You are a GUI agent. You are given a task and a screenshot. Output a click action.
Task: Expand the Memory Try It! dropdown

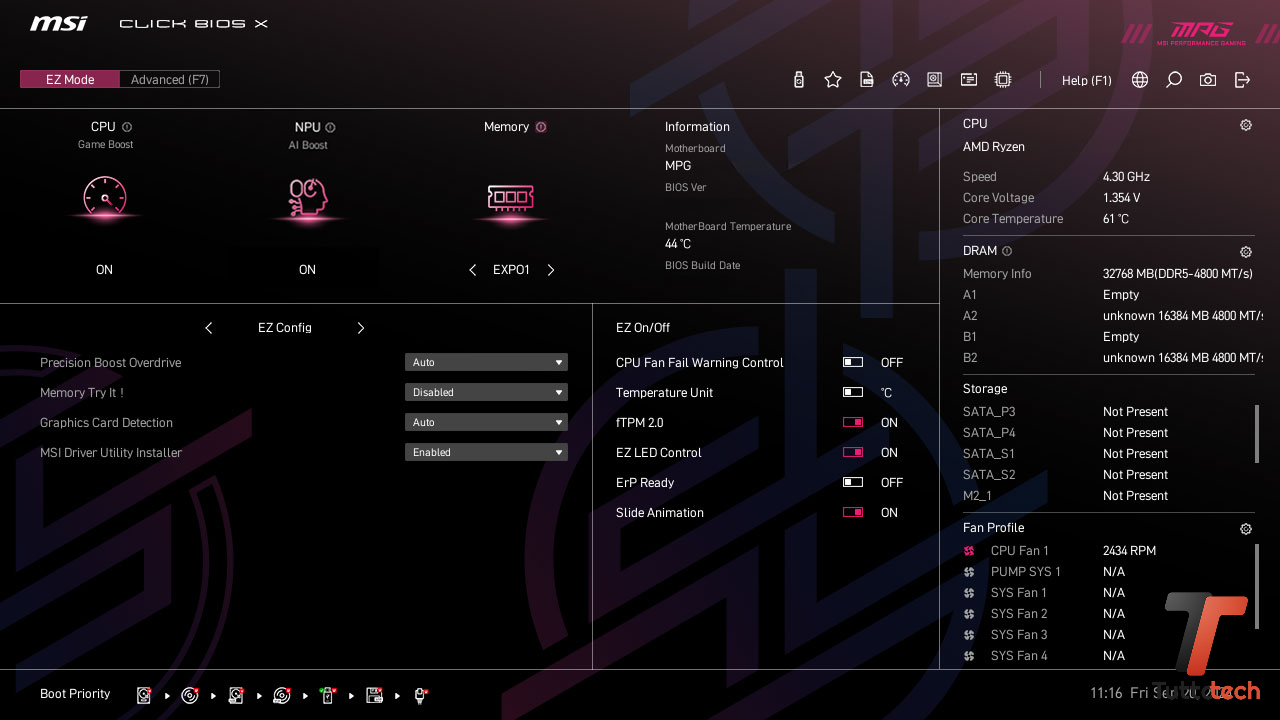point(486,393)
